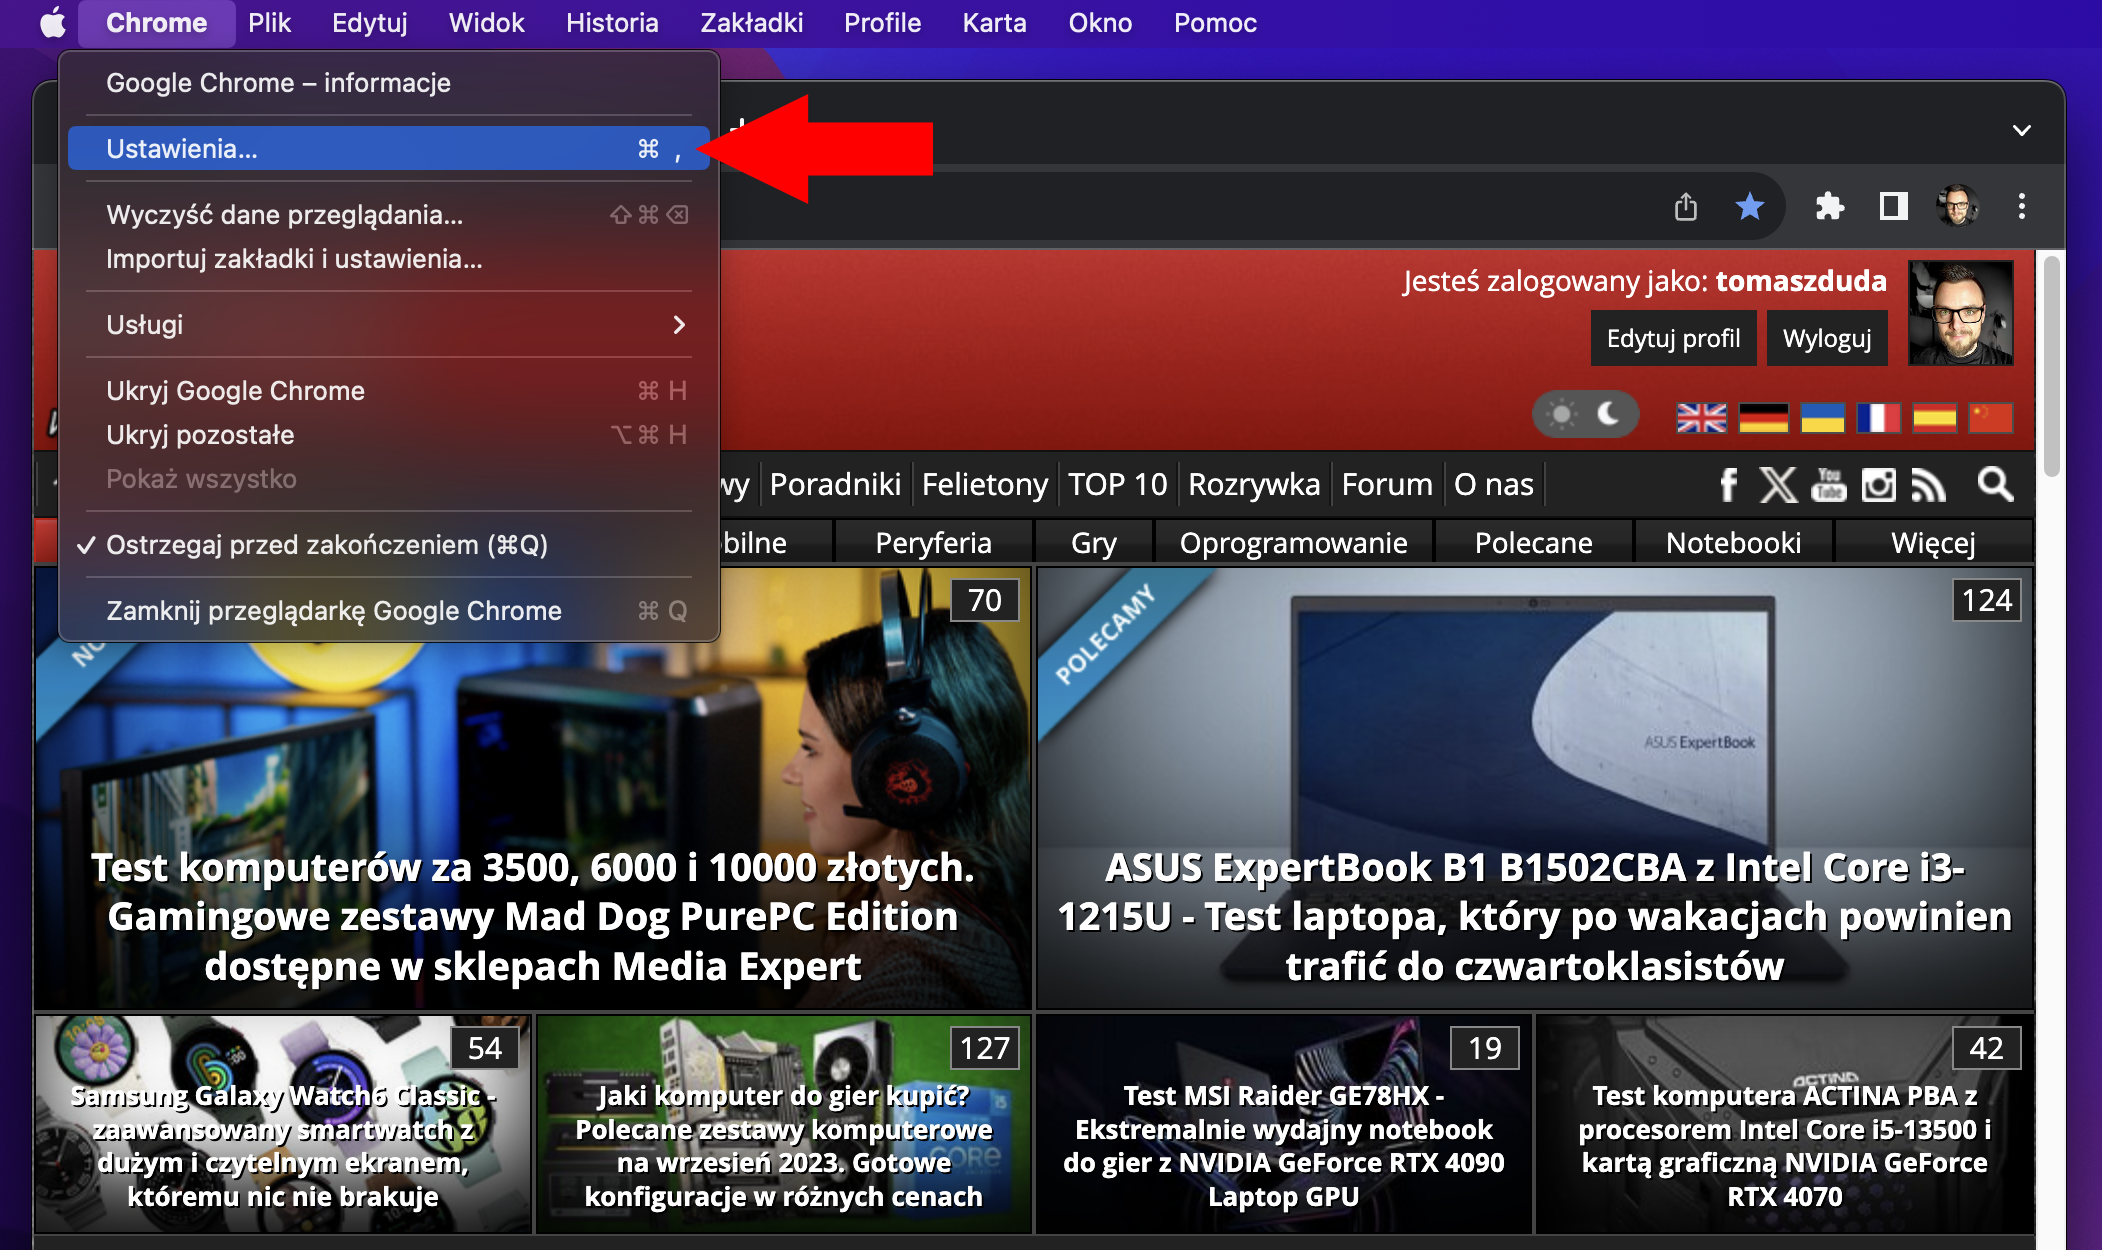Toggle the Chrome side panel icon
2102x1250 pixels.
(x=1892, y=206)
